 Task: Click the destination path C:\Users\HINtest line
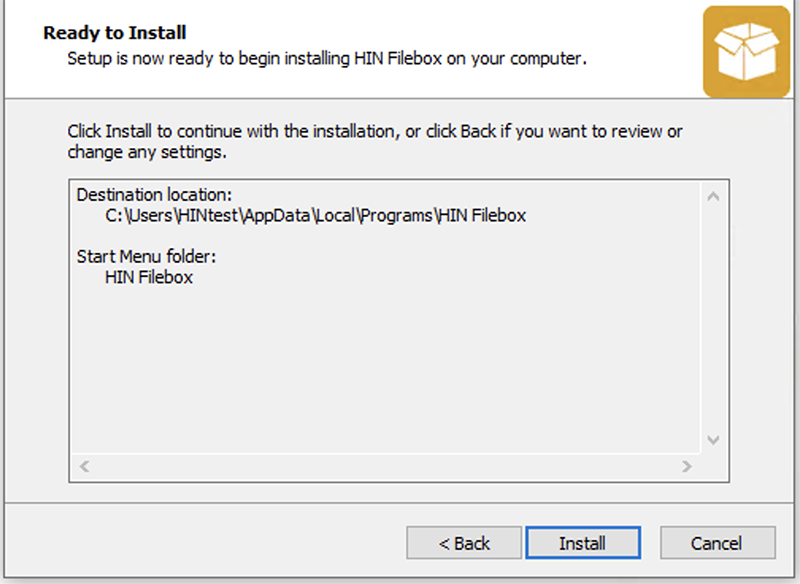(315, 216)
